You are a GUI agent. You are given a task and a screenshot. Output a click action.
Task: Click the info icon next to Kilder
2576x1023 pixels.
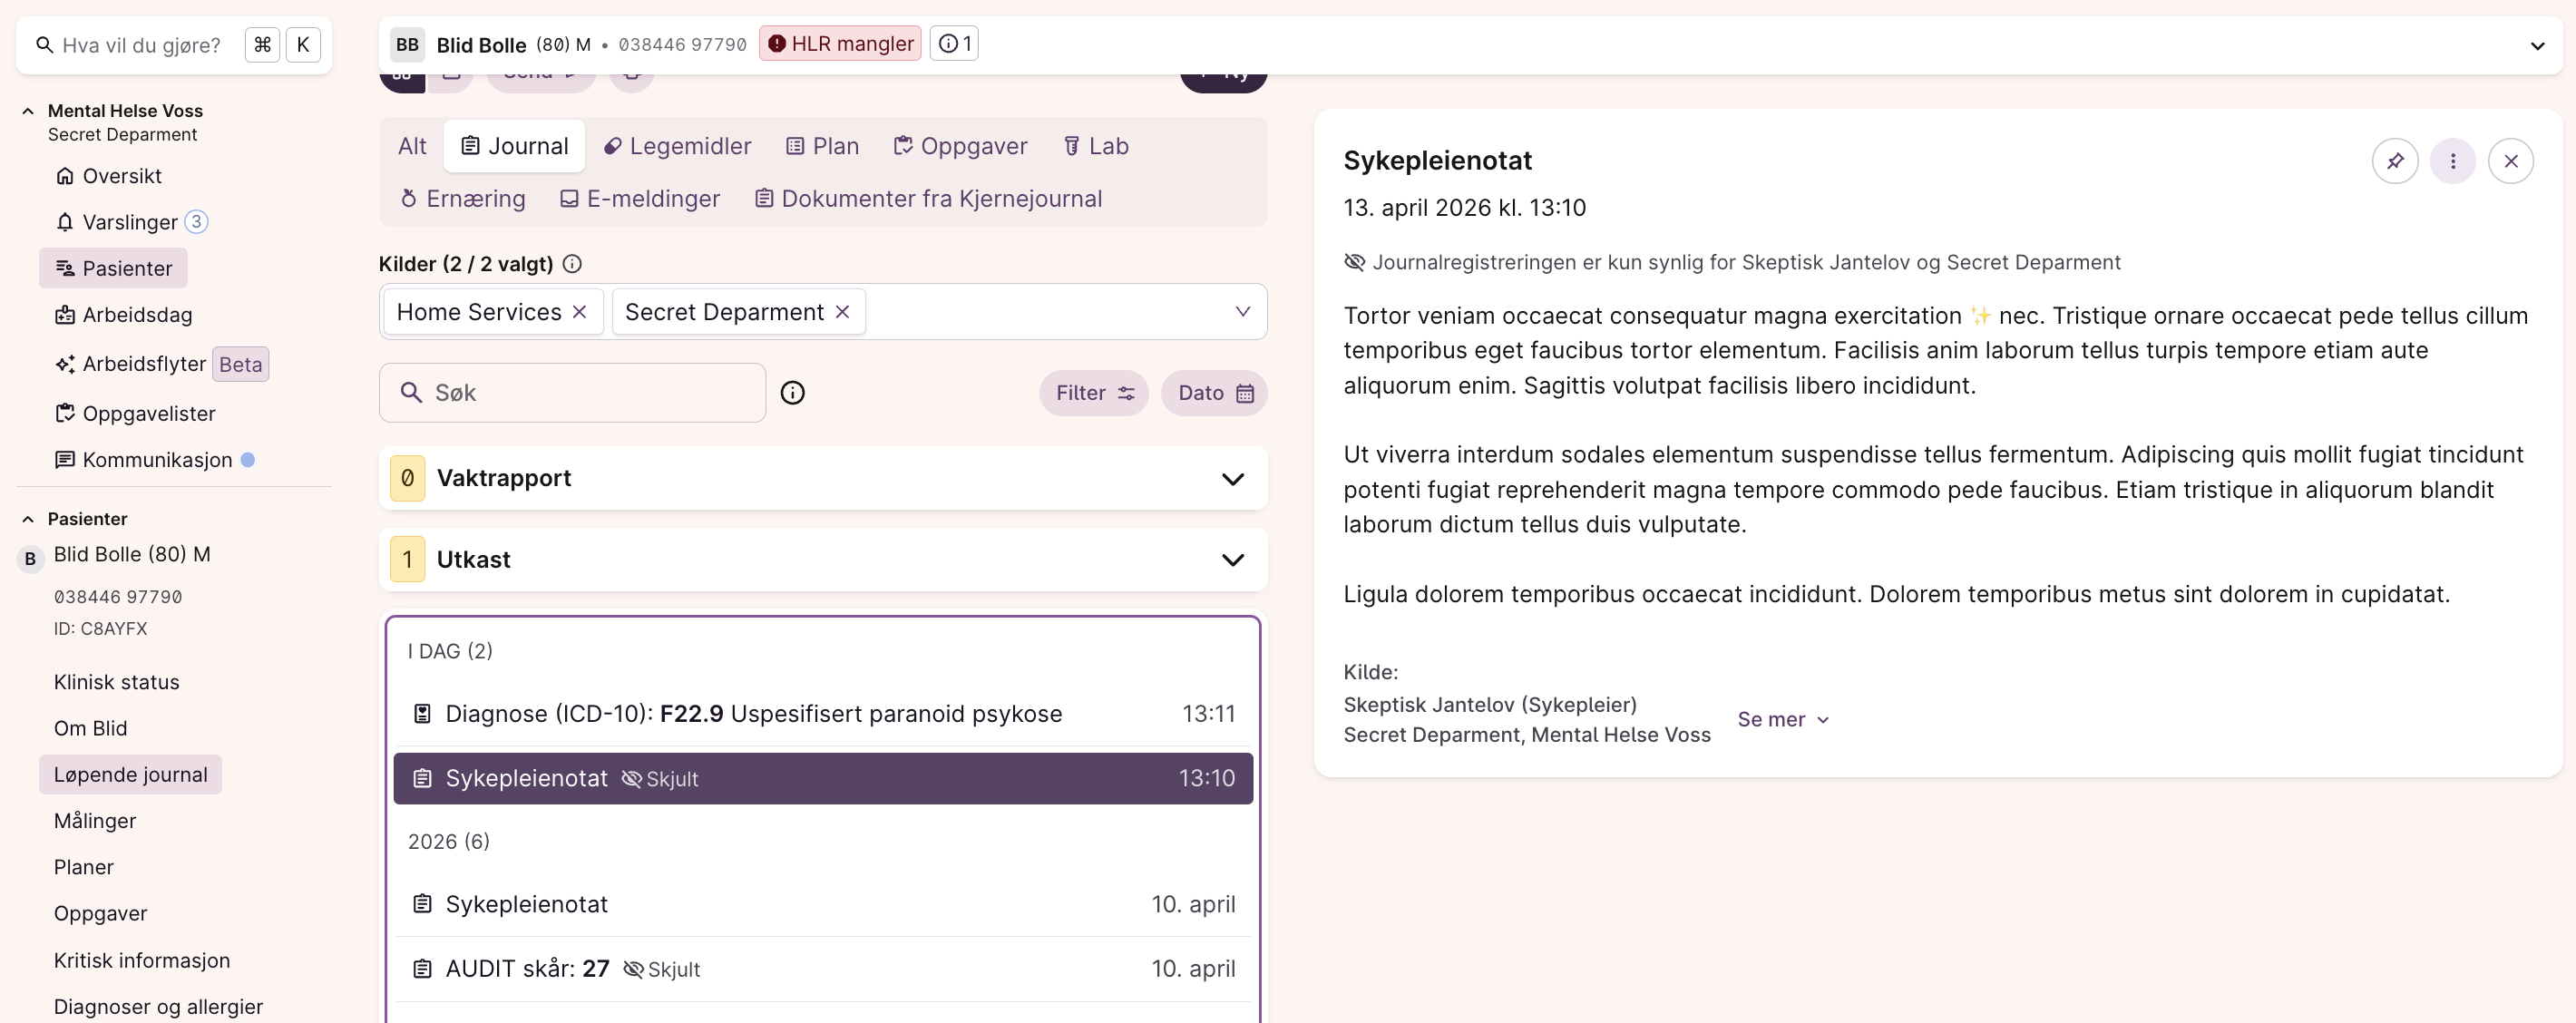point(572,264)
